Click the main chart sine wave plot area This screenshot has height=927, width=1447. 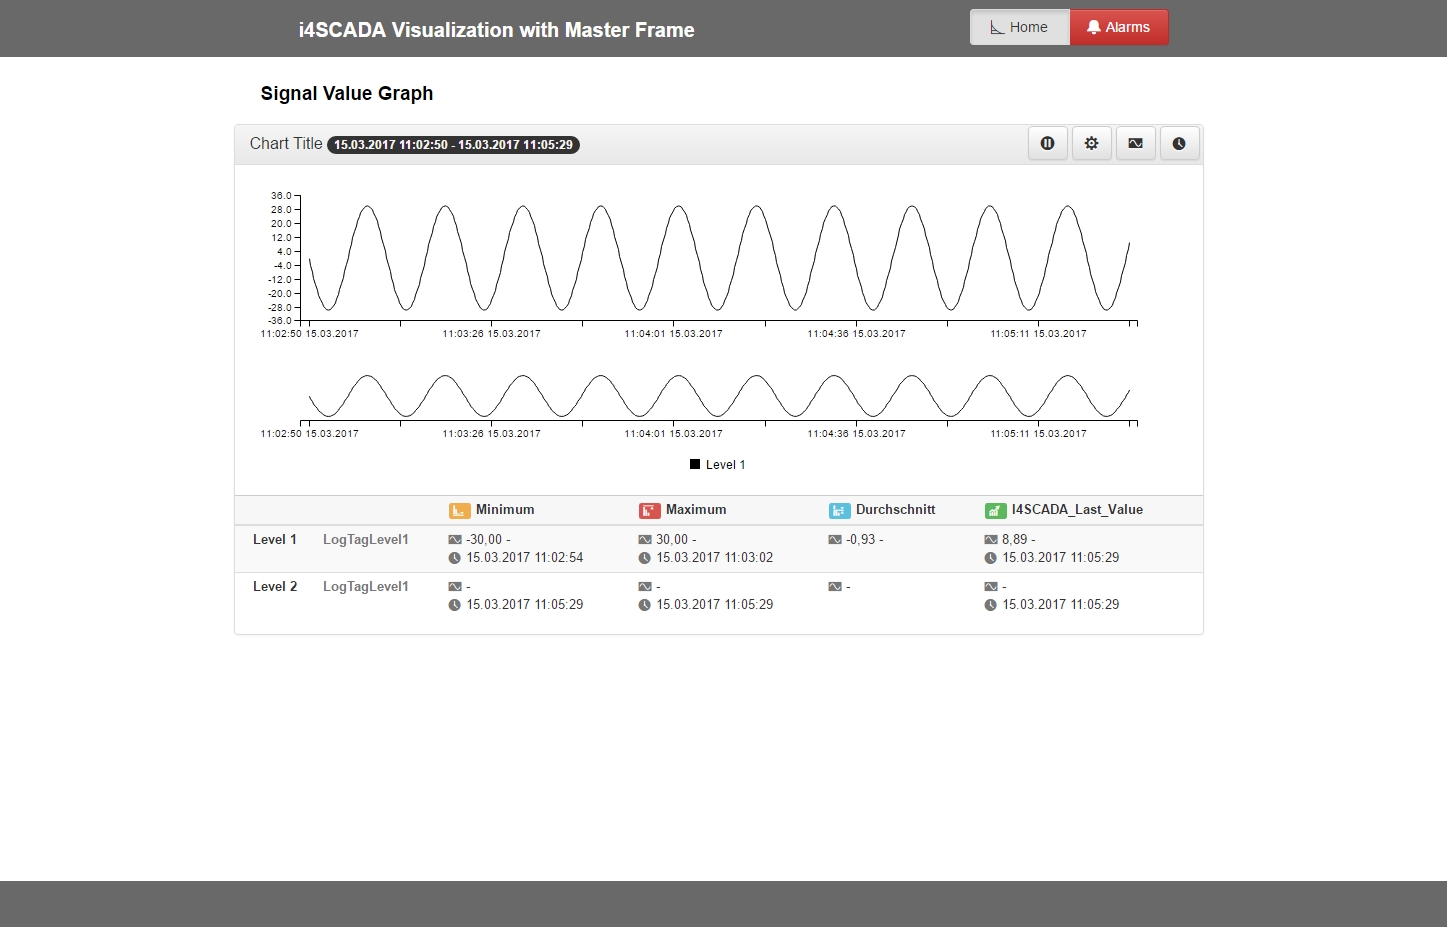pos(719,258)
